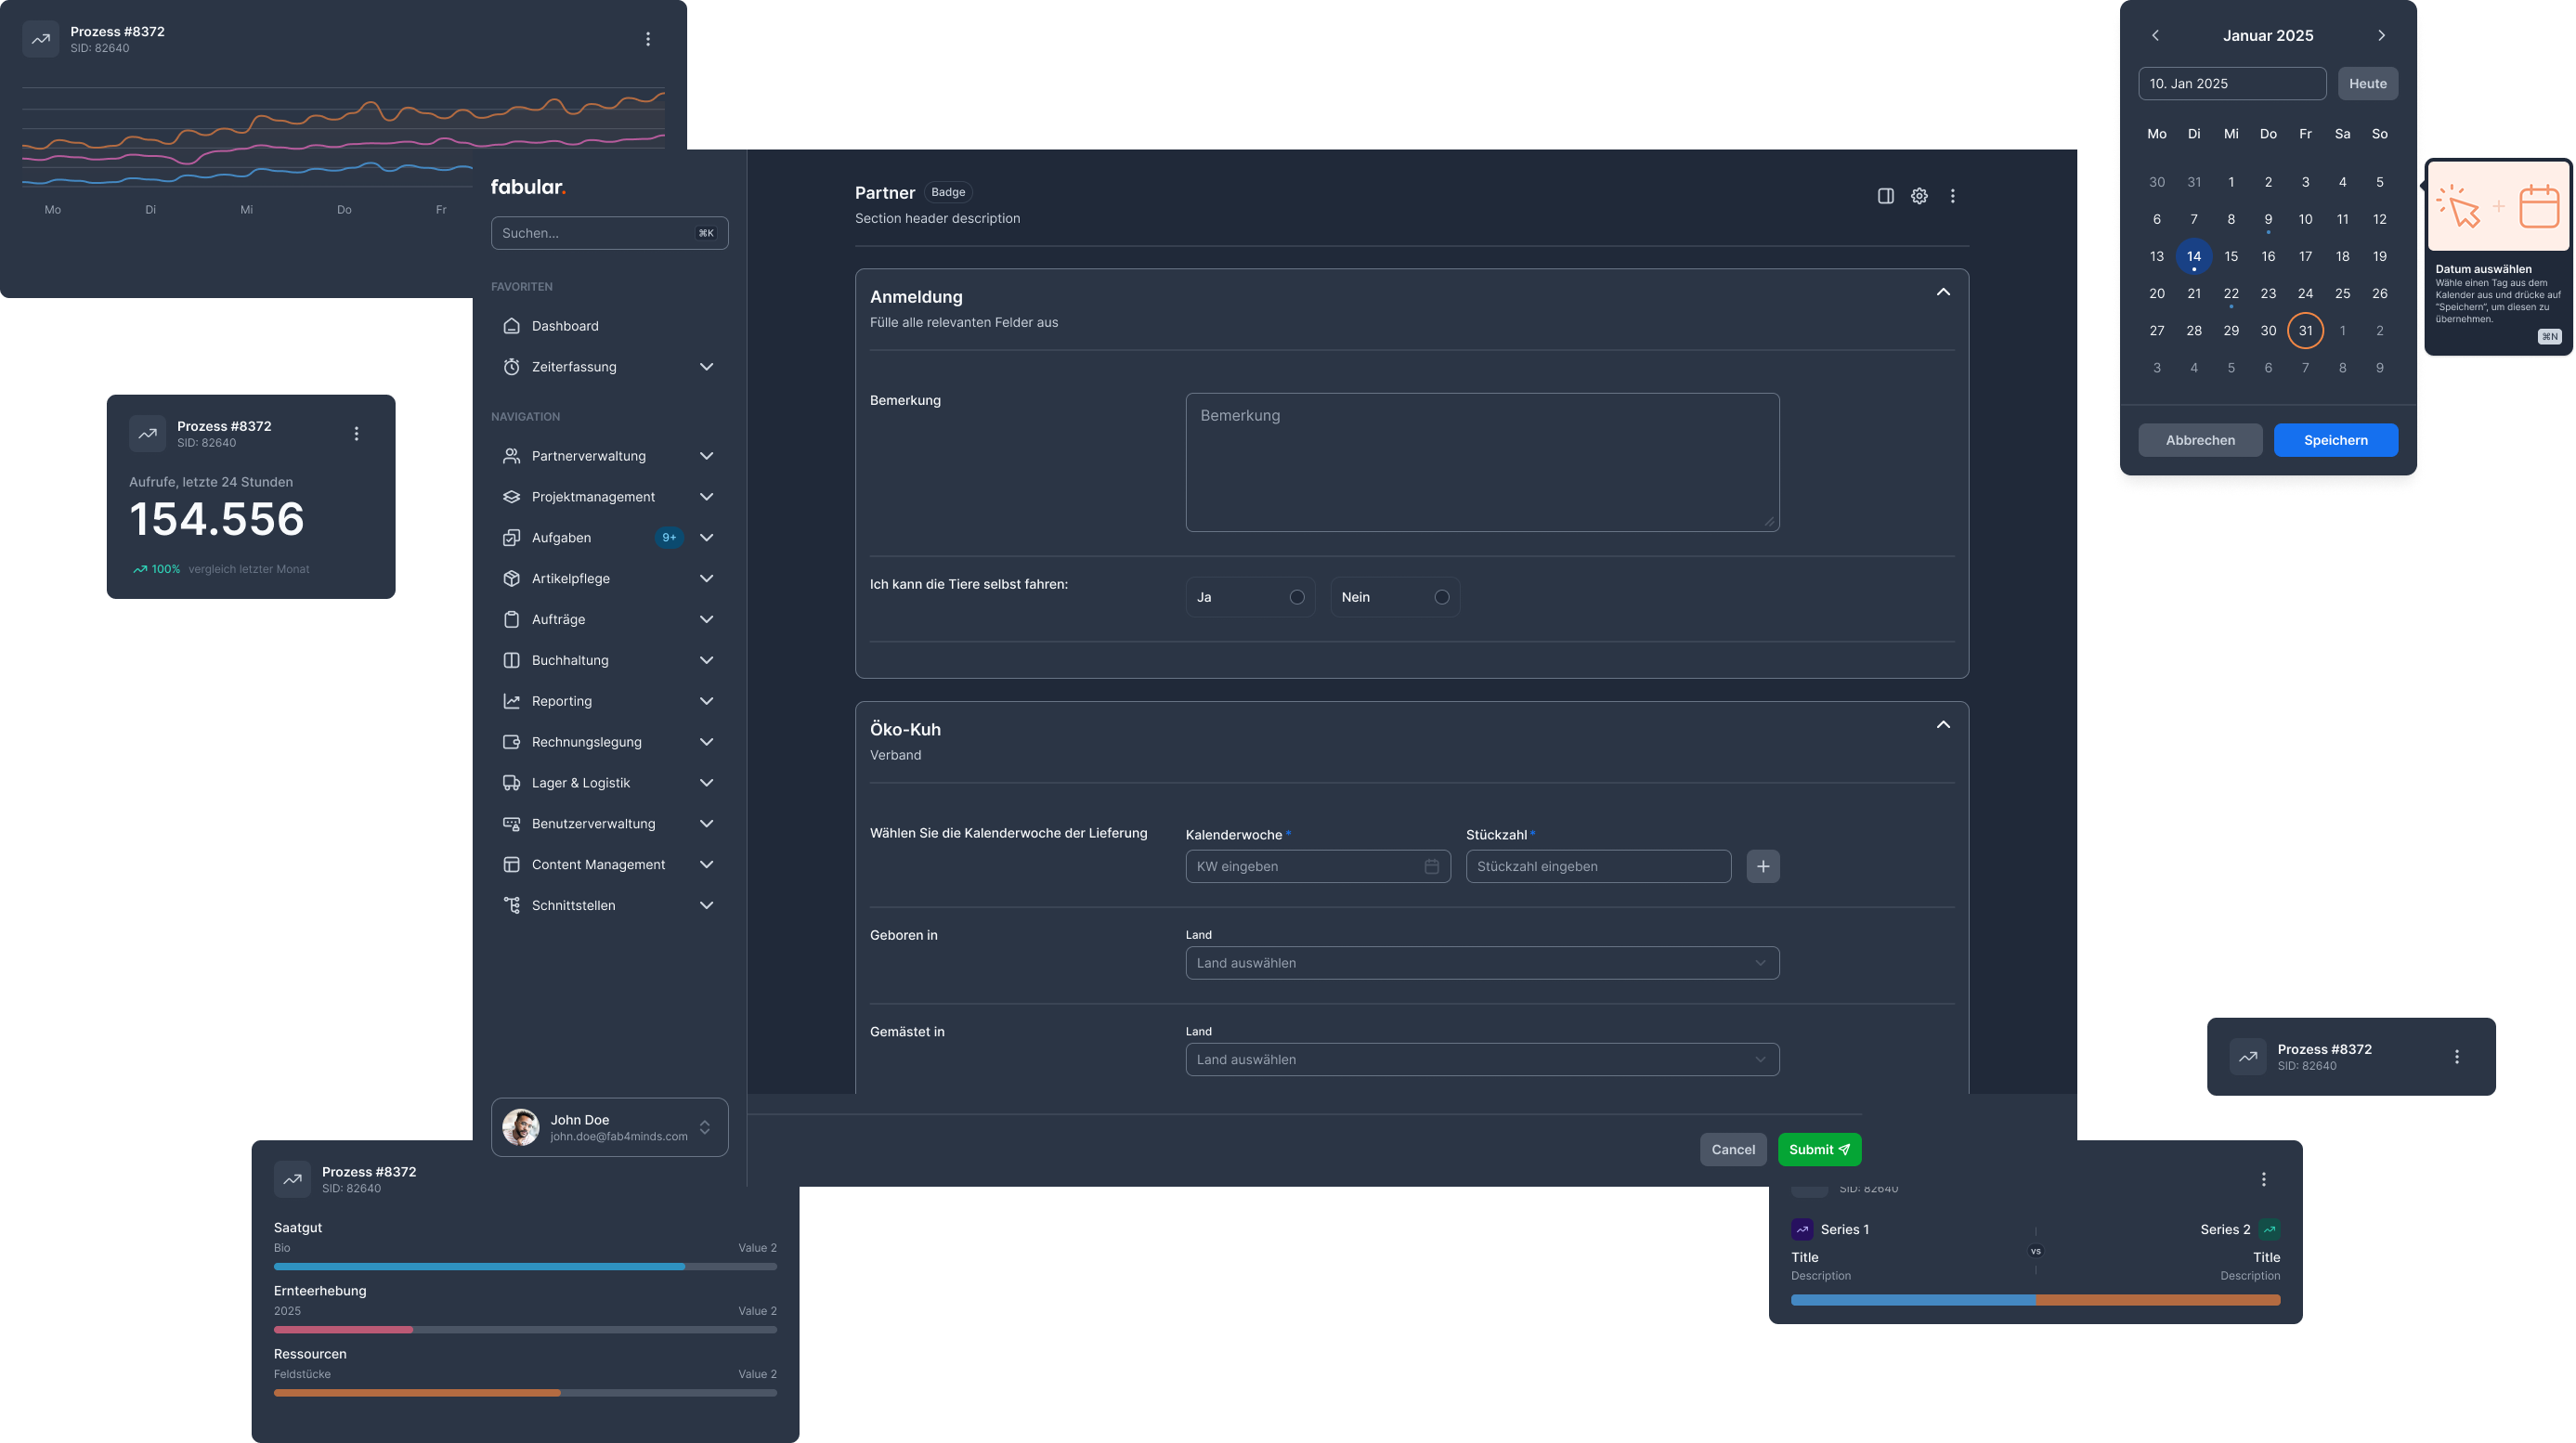This screenshot has width=2576, height=1443.
Task: Collapse the Anmeldung section
Action: tap(1943, 293)
